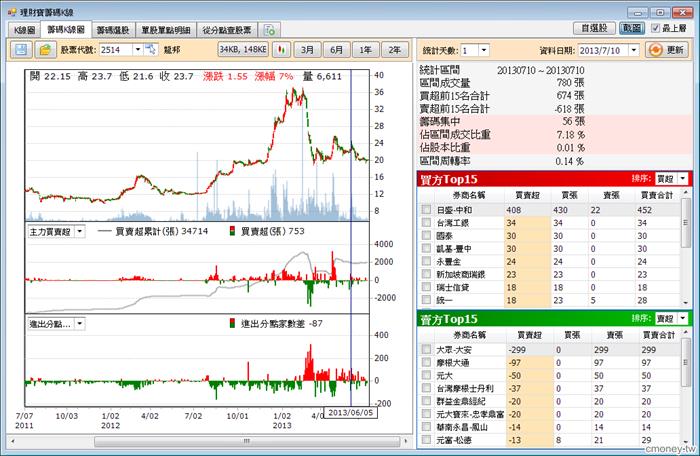Set chart range to 1年
The height and width of the screenshot is (456, 700).
tap(365, 50)
